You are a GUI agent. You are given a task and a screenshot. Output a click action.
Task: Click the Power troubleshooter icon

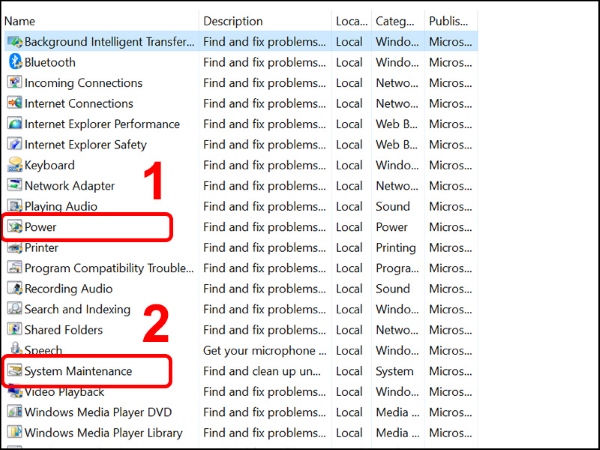coord(14,227)
